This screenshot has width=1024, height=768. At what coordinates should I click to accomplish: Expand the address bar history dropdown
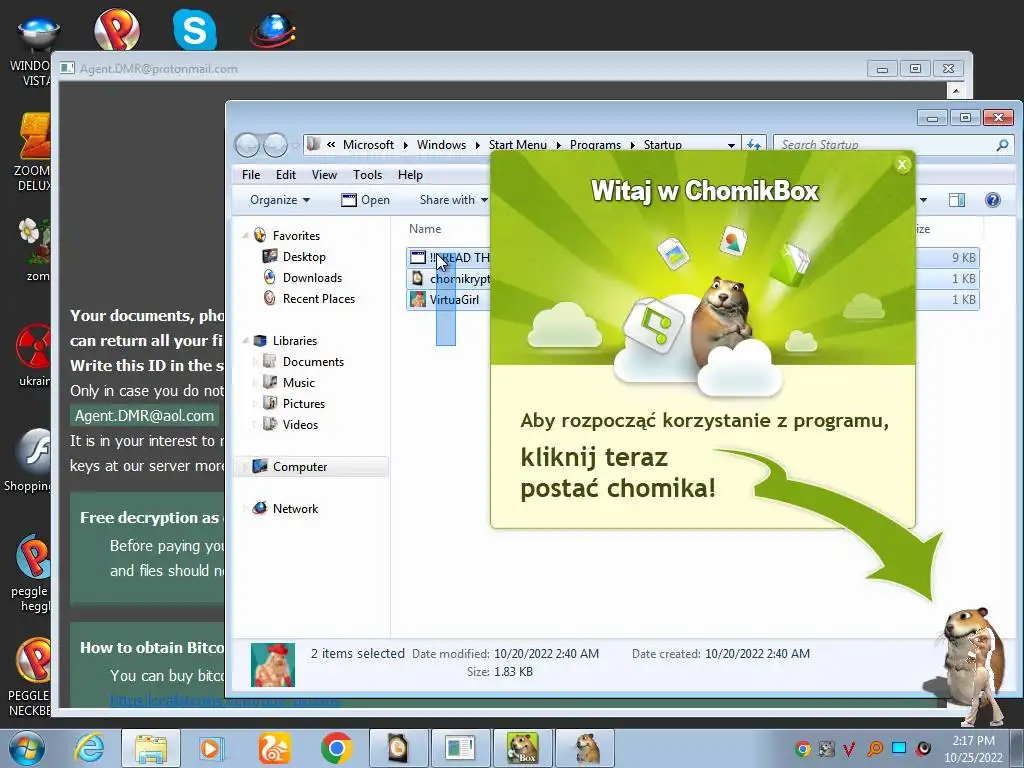point(731,144)
